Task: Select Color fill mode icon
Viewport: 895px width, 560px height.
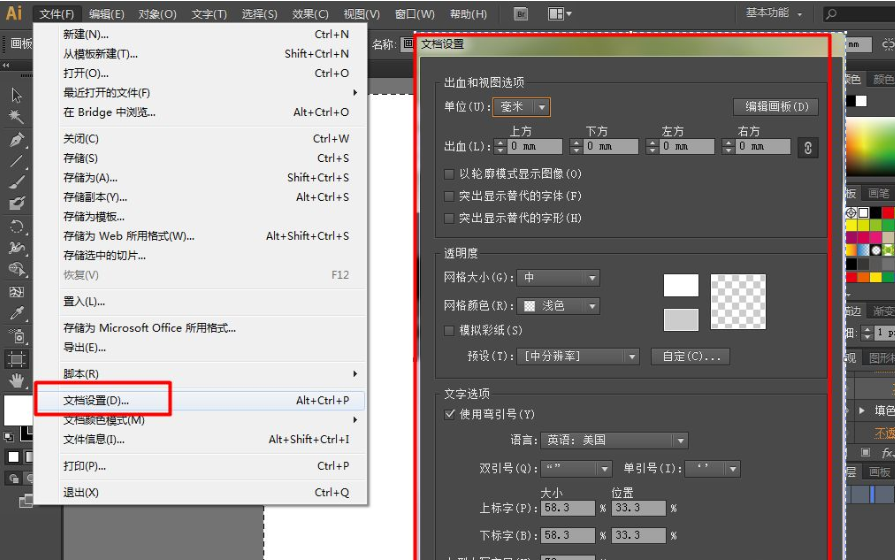Action: point(13,457)
